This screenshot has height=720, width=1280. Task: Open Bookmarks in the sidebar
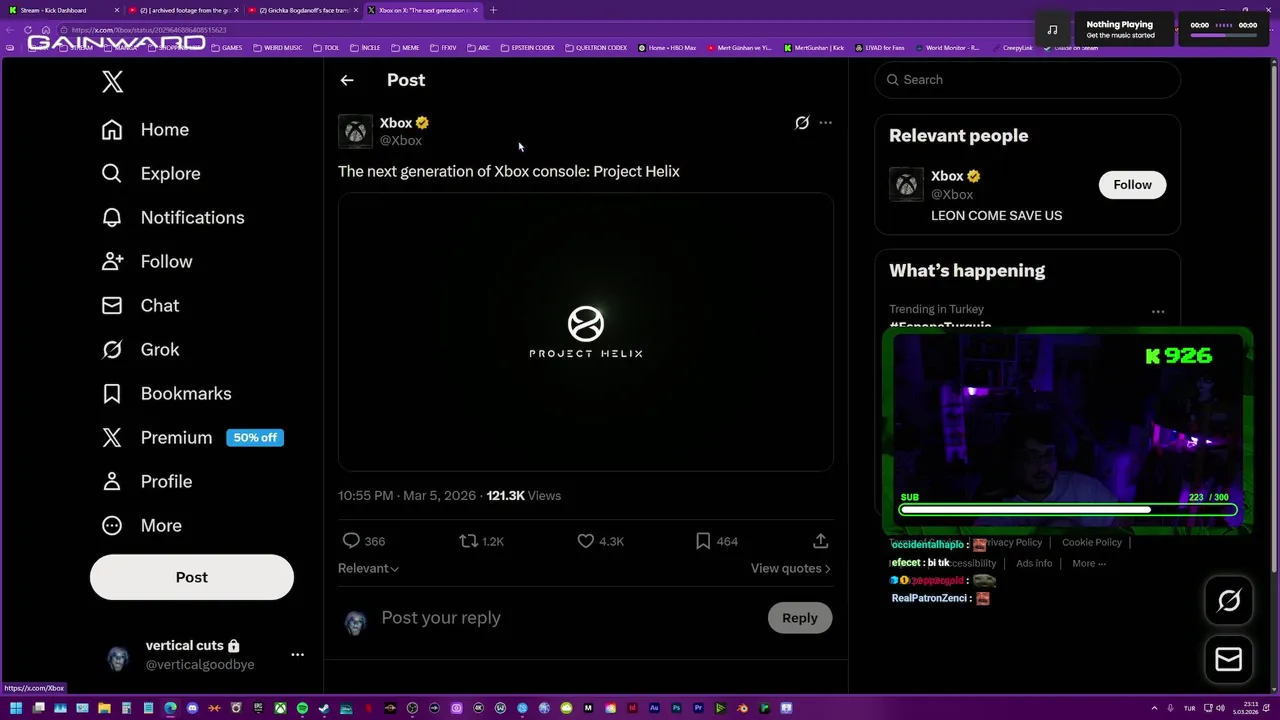click(x=167, y=394)
